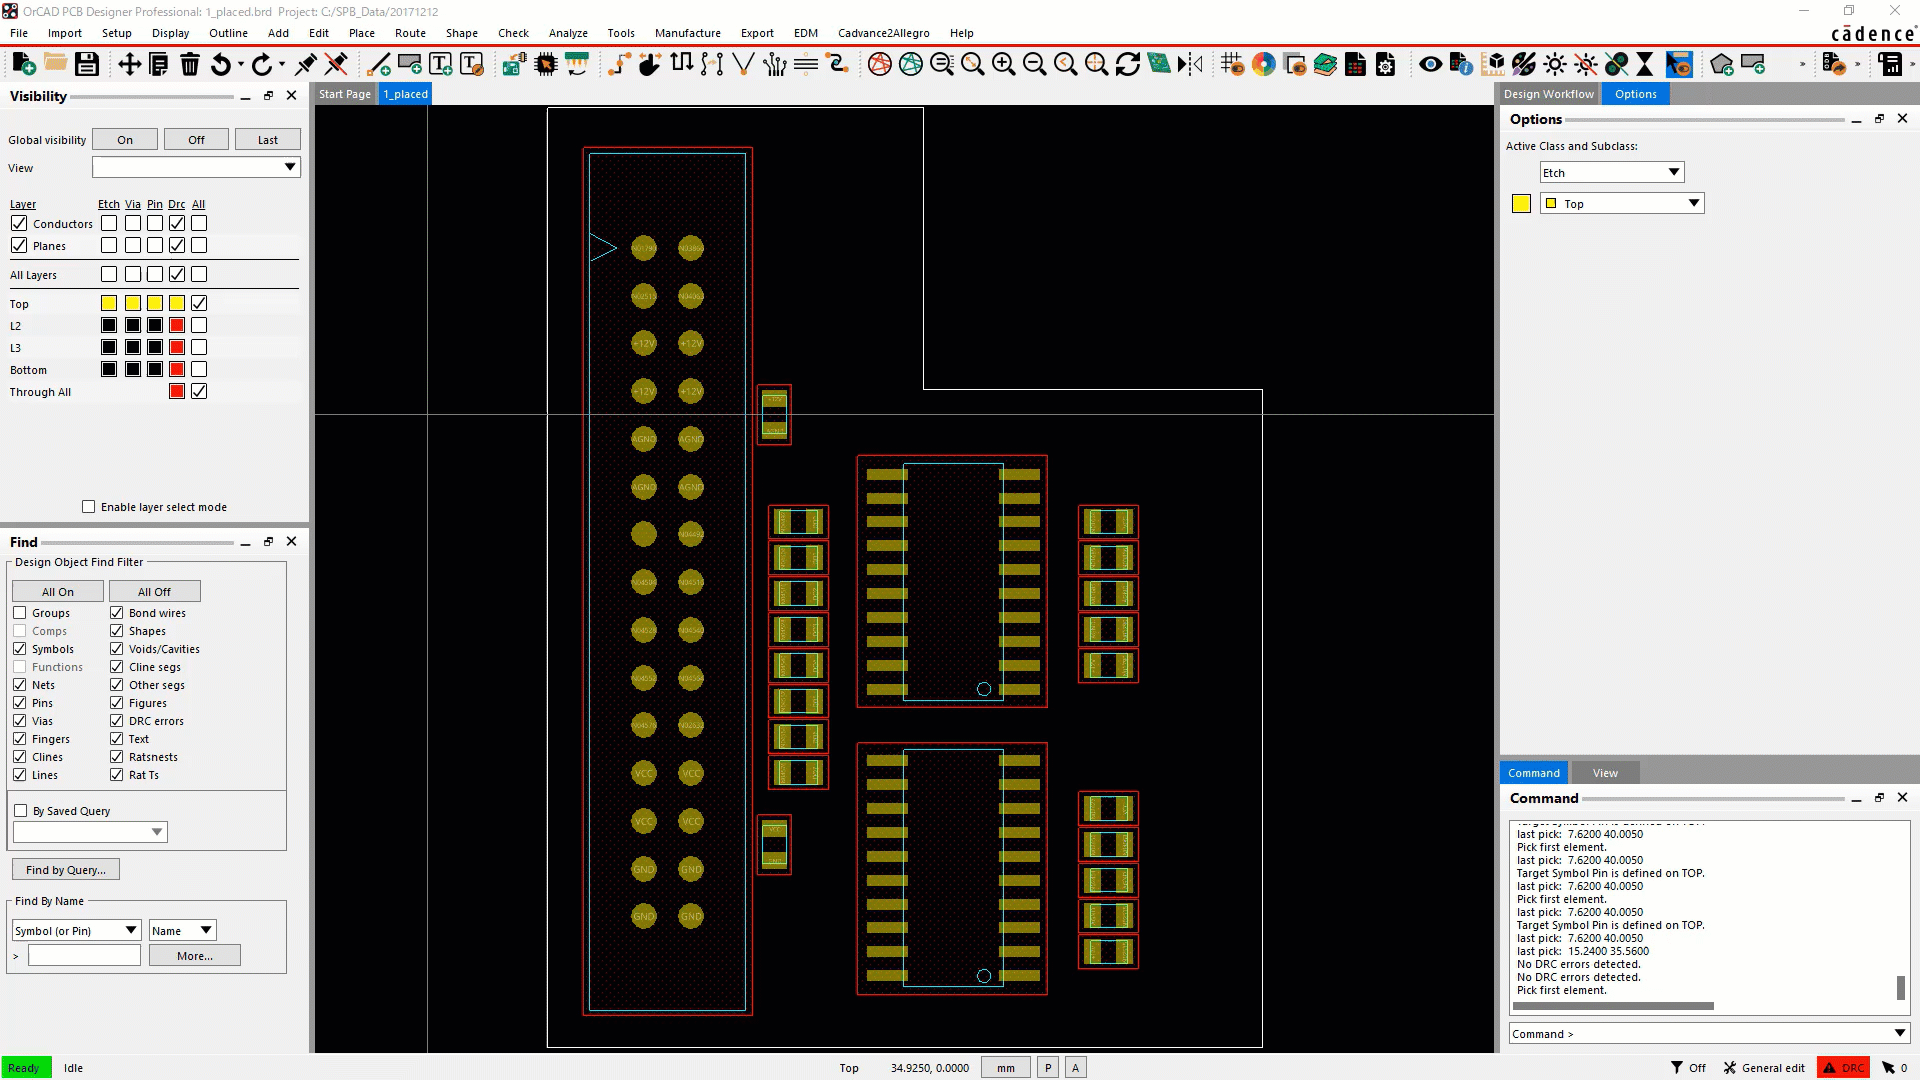Screen dimensions: 1920x1080
Task: Switch to the Design Workflow tab
Action: (1549, 94)
